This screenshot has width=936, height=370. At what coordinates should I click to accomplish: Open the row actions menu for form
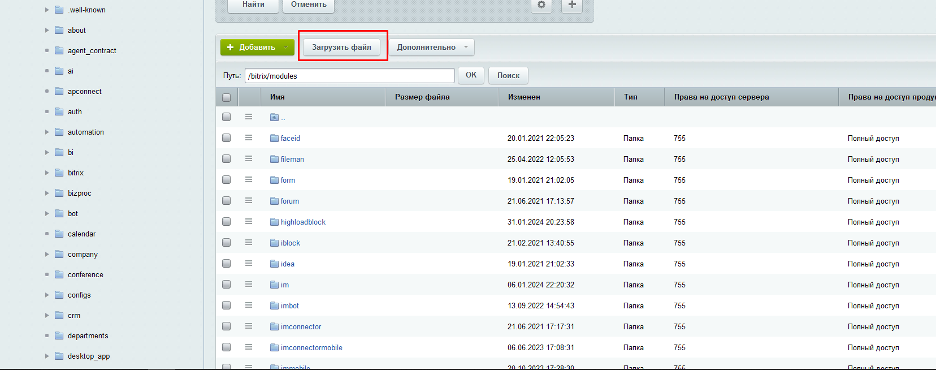point(248,180)
